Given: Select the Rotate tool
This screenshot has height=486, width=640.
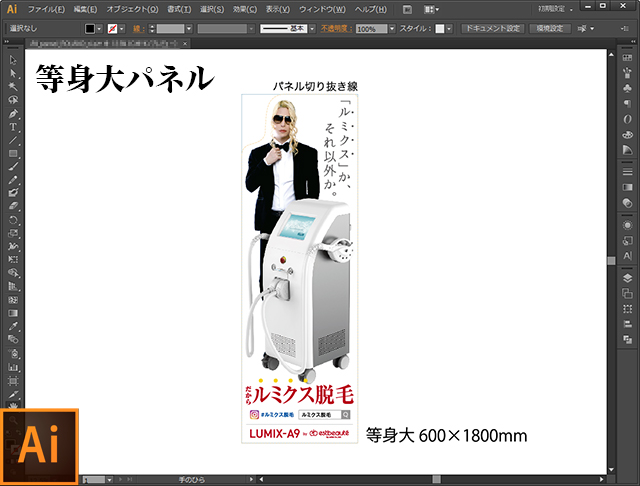Looking at the screenshot, I should (x=13, y=220).
